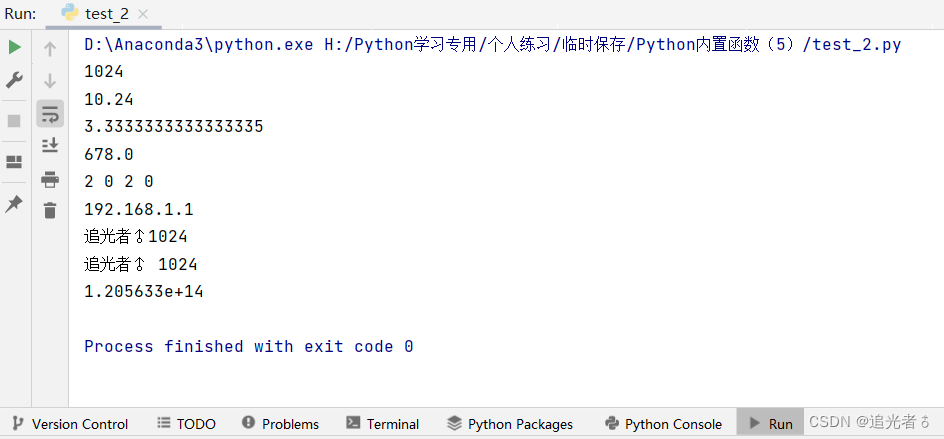Click the Stop process square icon

14,121
